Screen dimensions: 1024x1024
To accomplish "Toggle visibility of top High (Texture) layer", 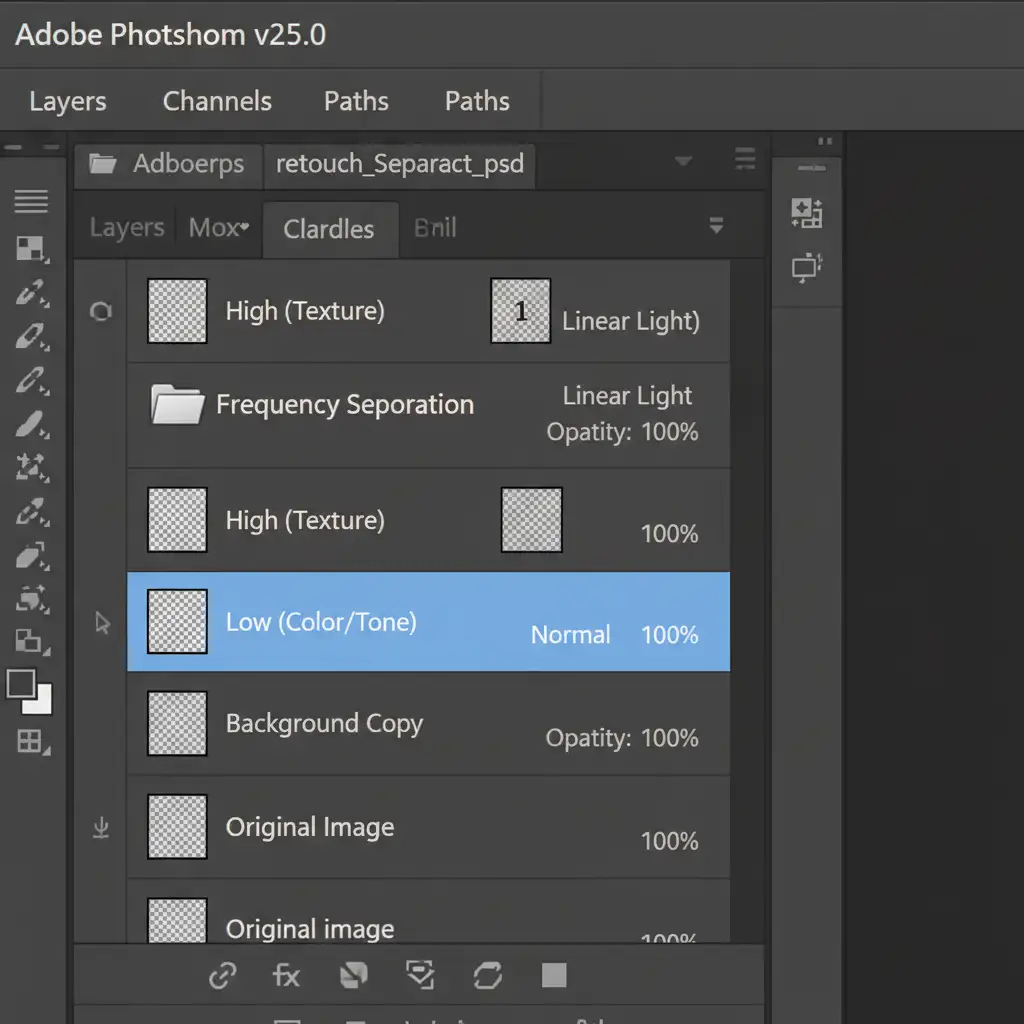I will (x=100, y=312).
